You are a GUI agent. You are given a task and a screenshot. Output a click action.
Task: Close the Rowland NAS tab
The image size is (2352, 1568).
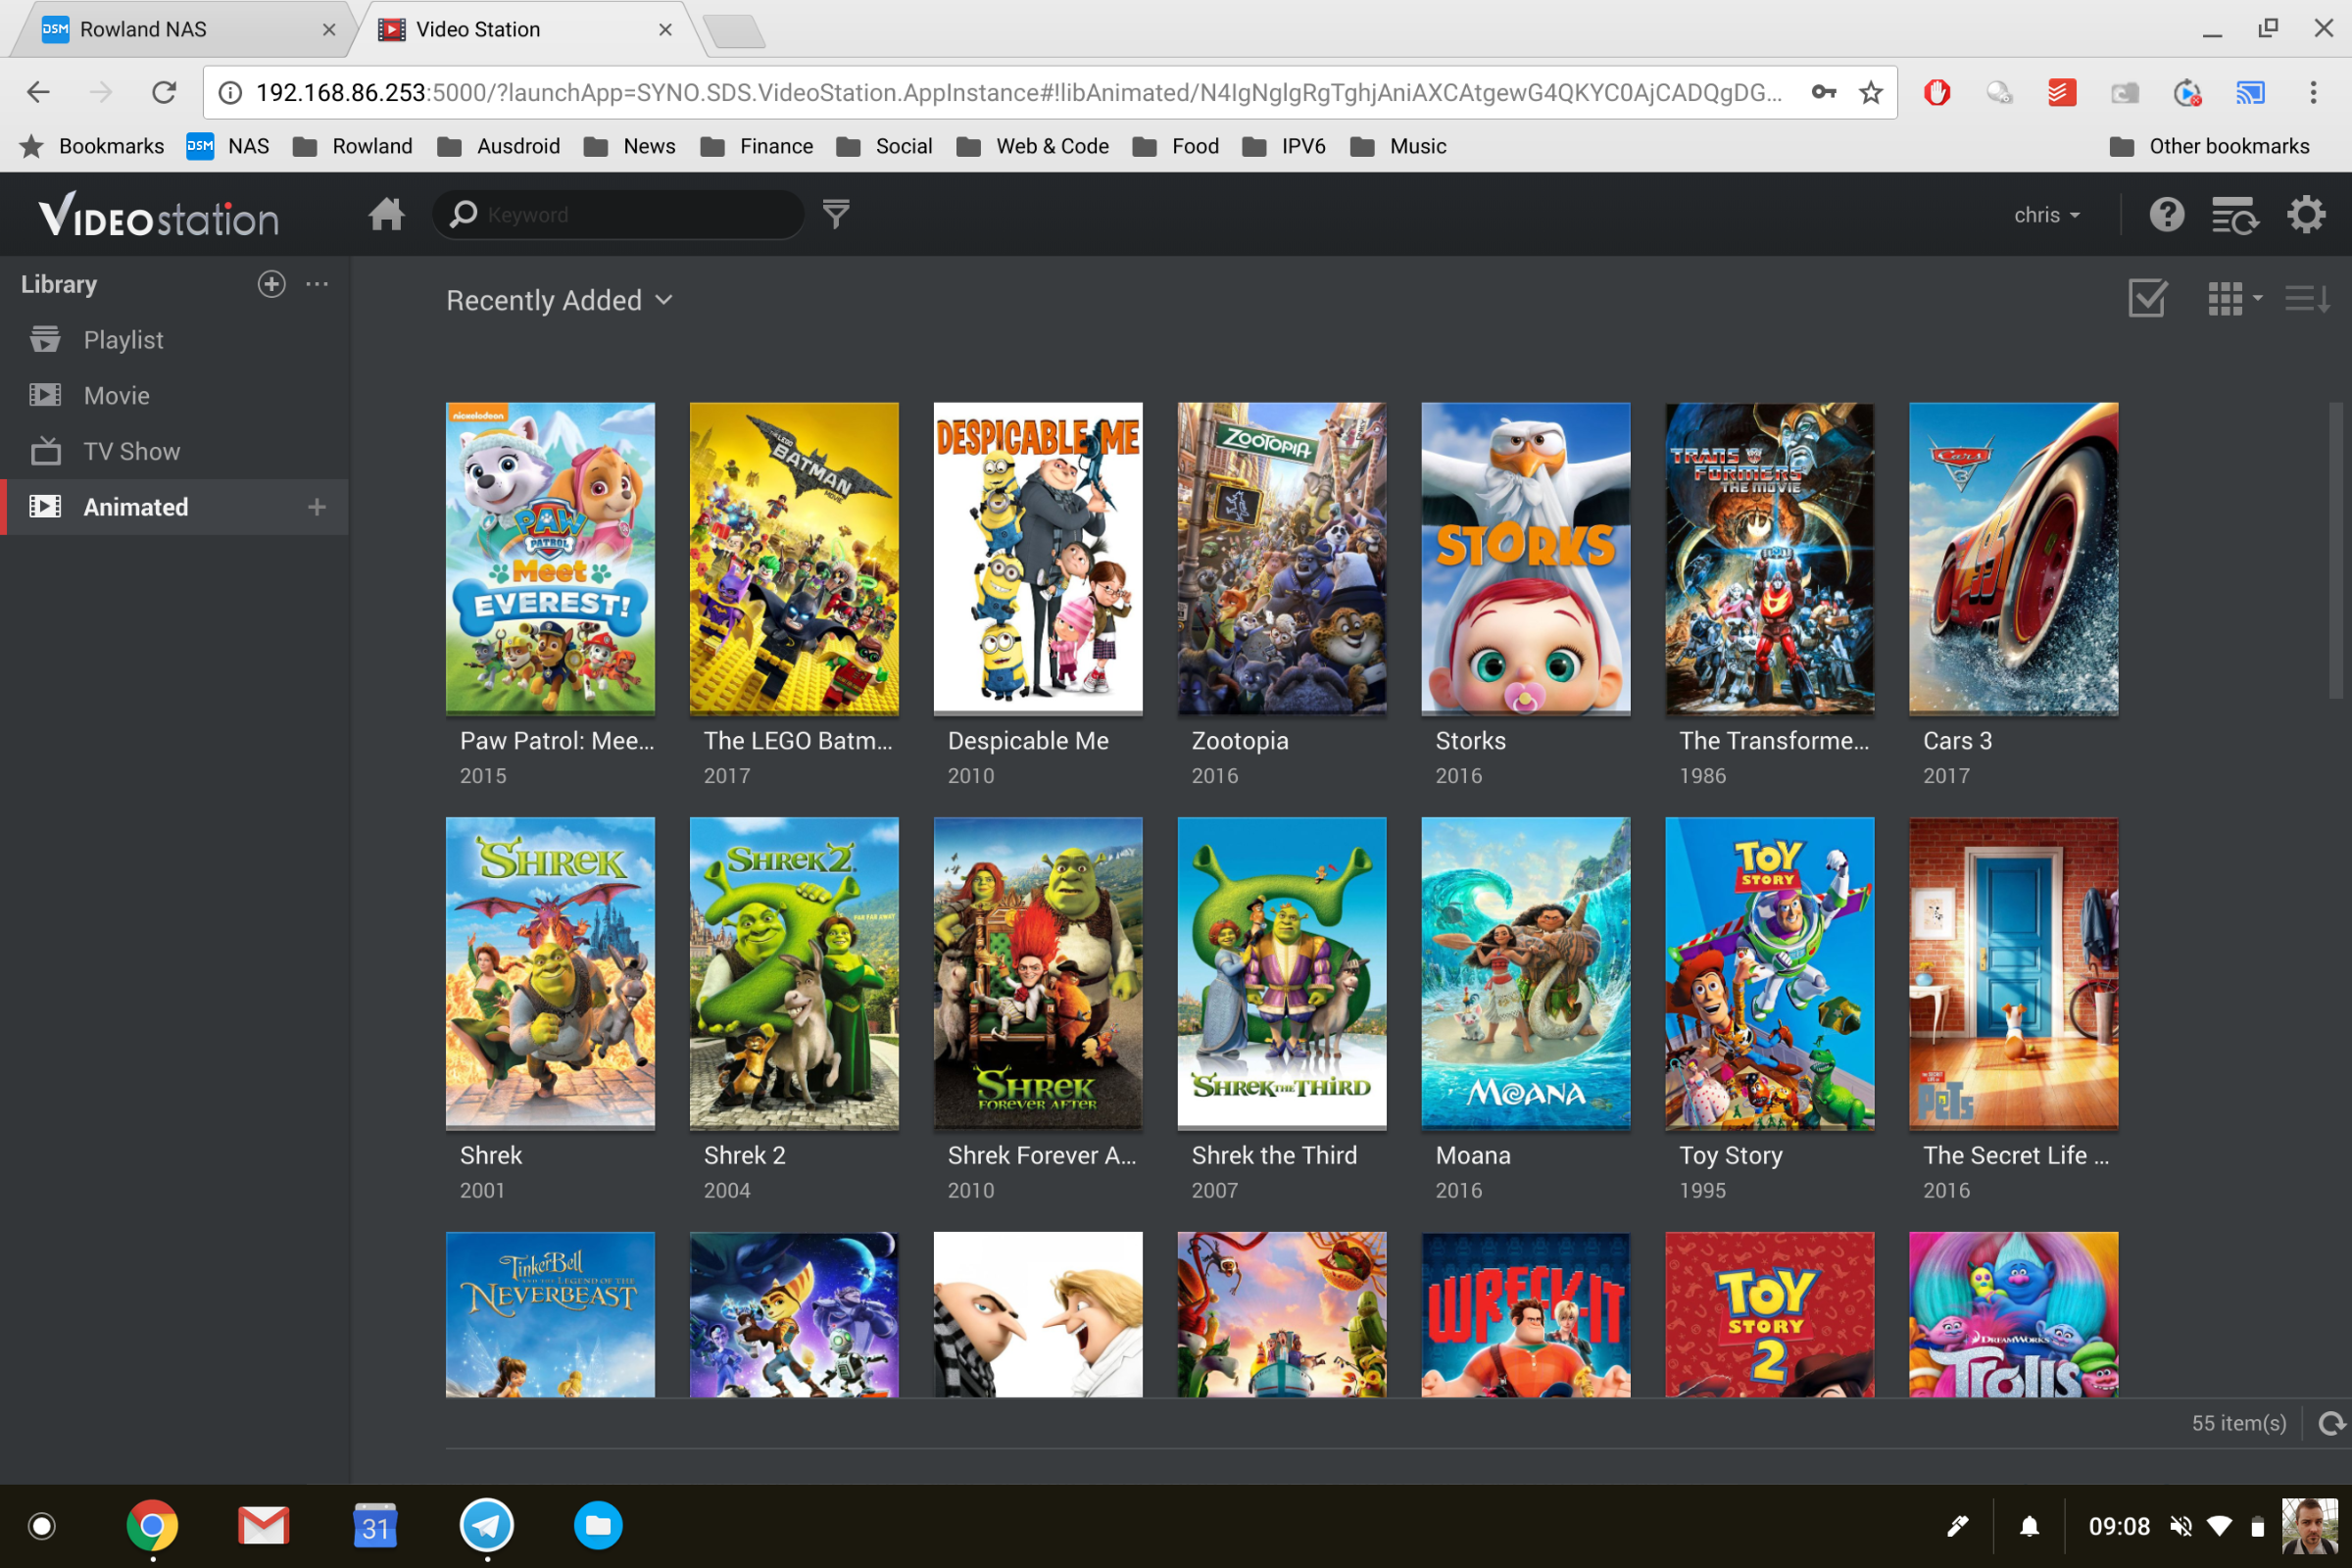click(329, 30)
